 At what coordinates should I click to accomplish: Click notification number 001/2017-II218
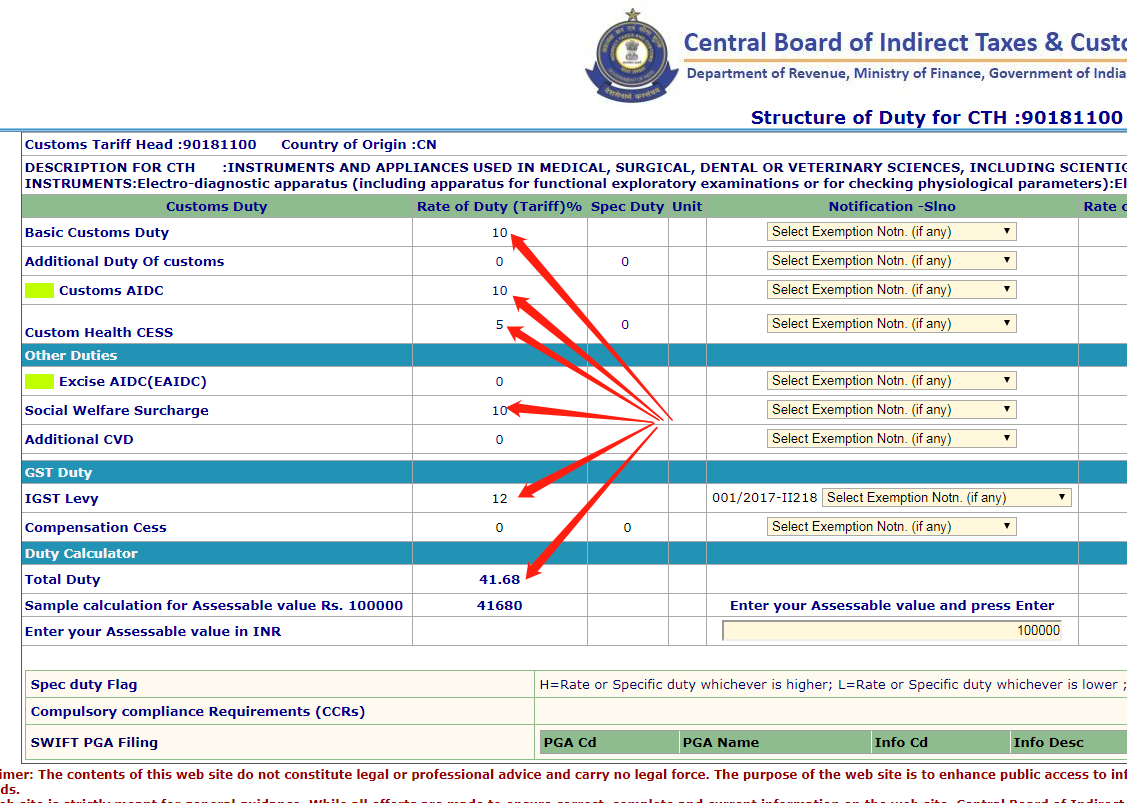[765, 497]
